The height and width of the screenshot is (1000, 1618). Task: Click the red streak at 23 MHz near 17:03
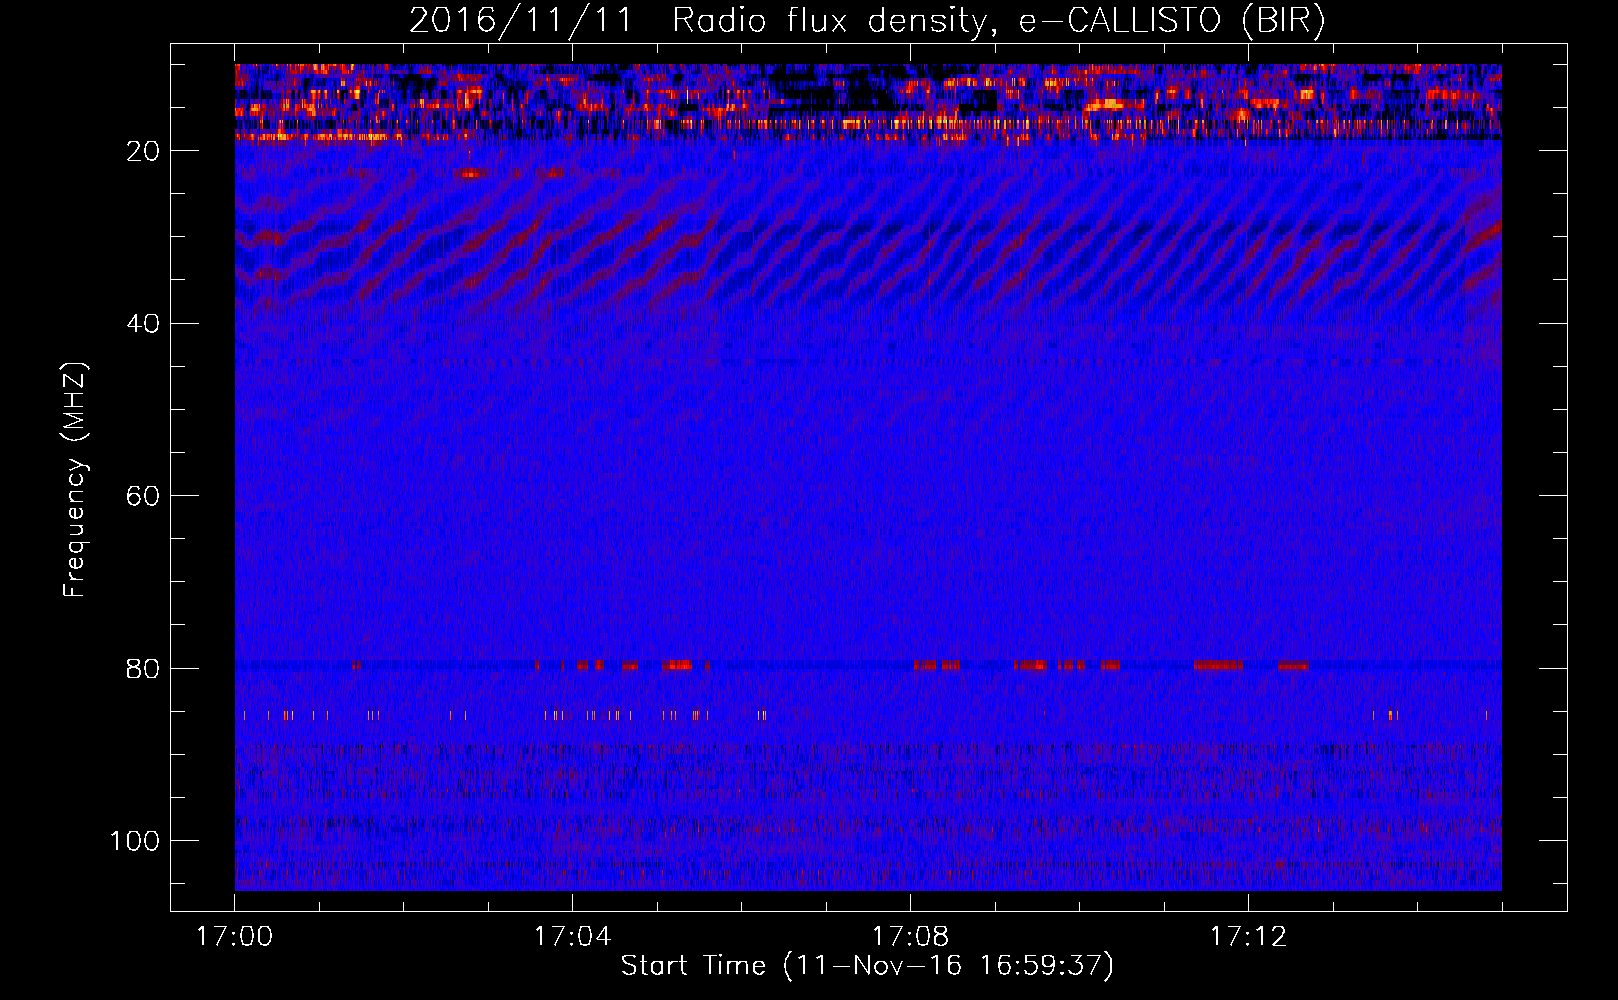click(x=473, y=173)
